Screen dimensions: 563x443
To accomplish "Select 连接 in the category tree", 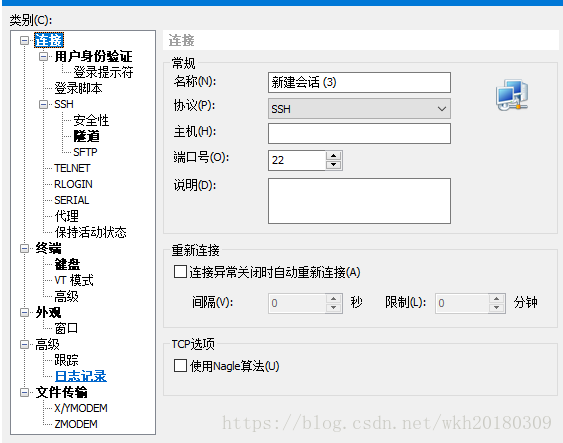I will (x=49, y=40).
